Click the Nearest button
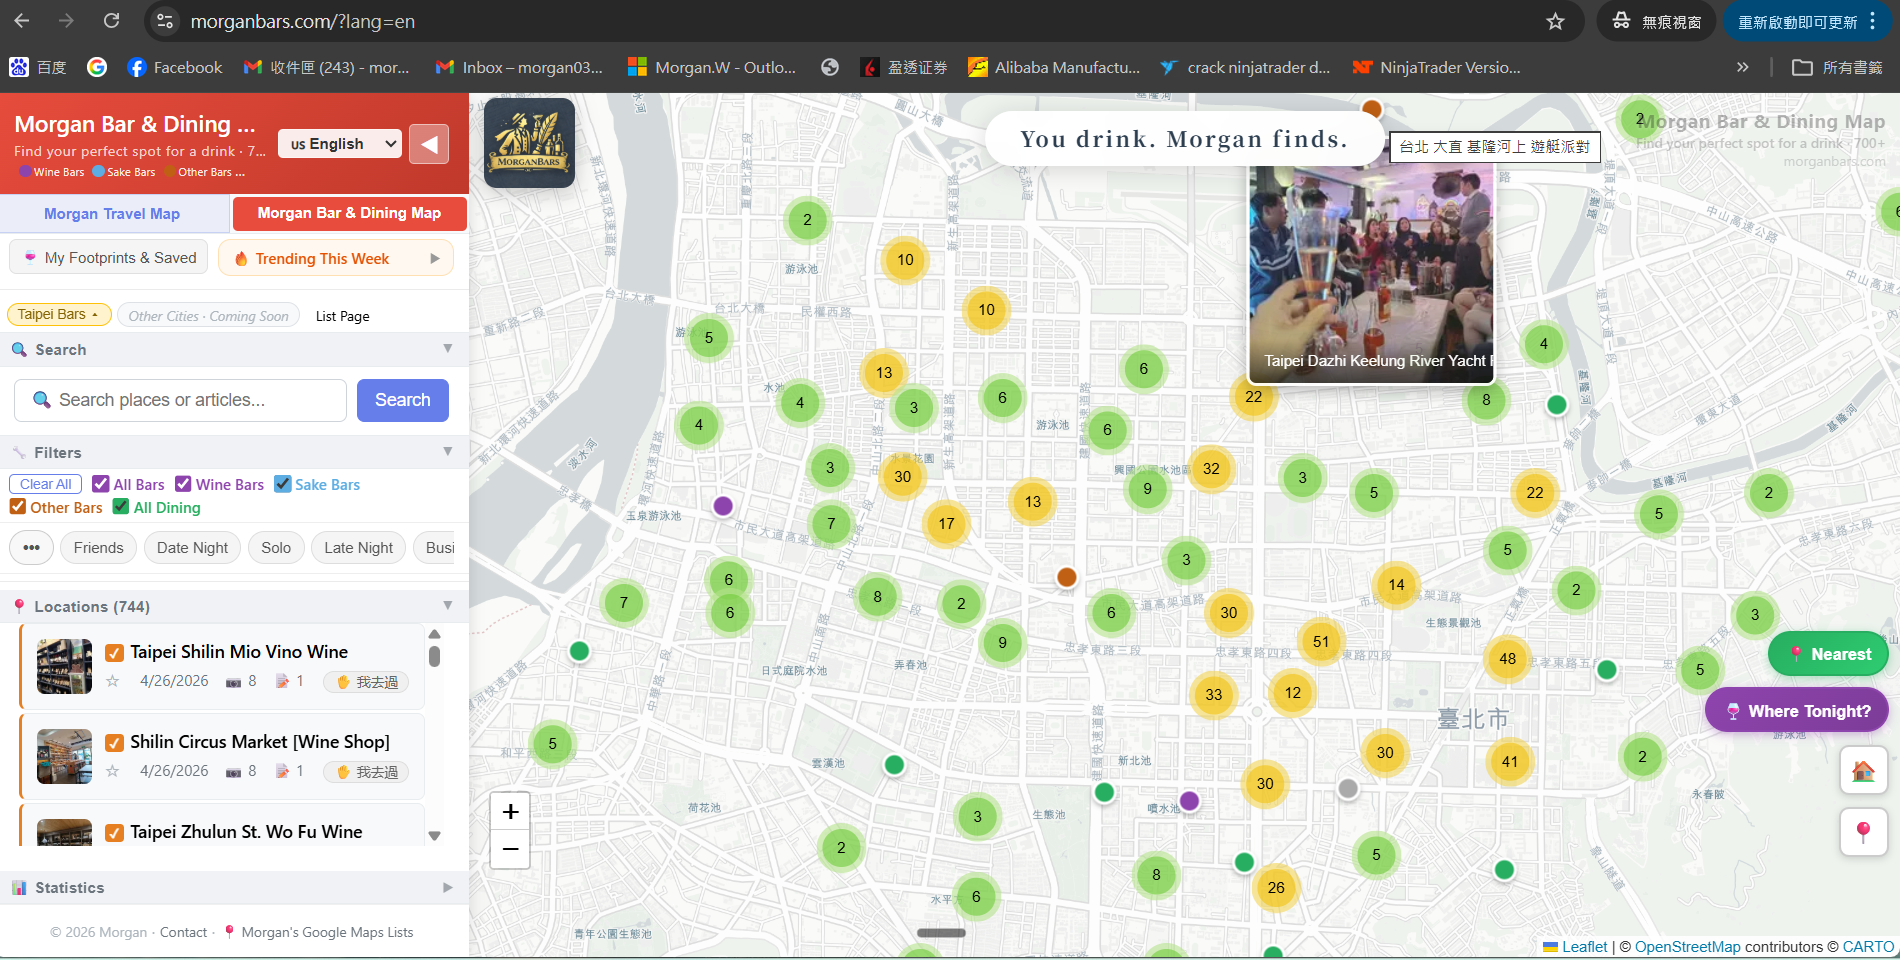This screenshot has width=1900, height=960. [1828, 654]
